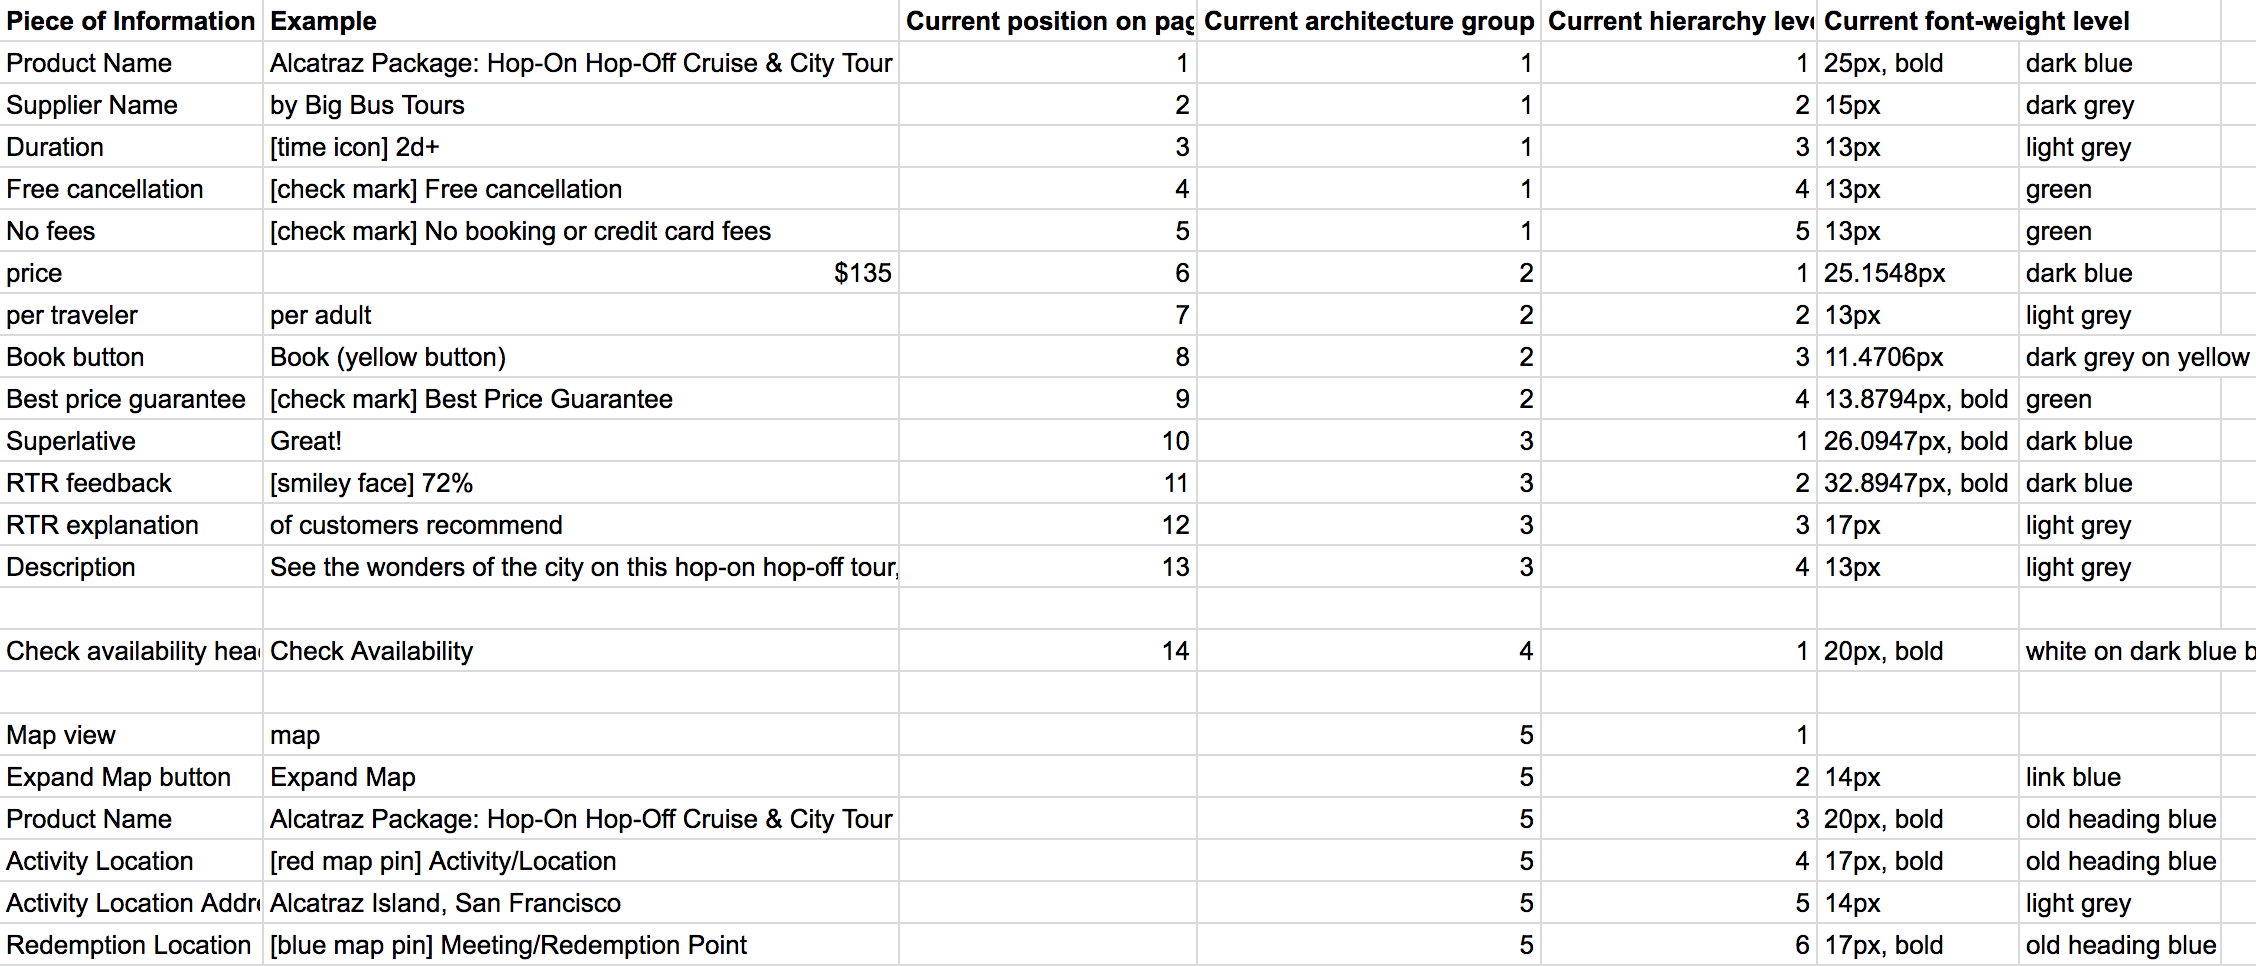Click the "Current architecture group" header cell
This screenshot has height=966, width=2256.
point(1368,21)
